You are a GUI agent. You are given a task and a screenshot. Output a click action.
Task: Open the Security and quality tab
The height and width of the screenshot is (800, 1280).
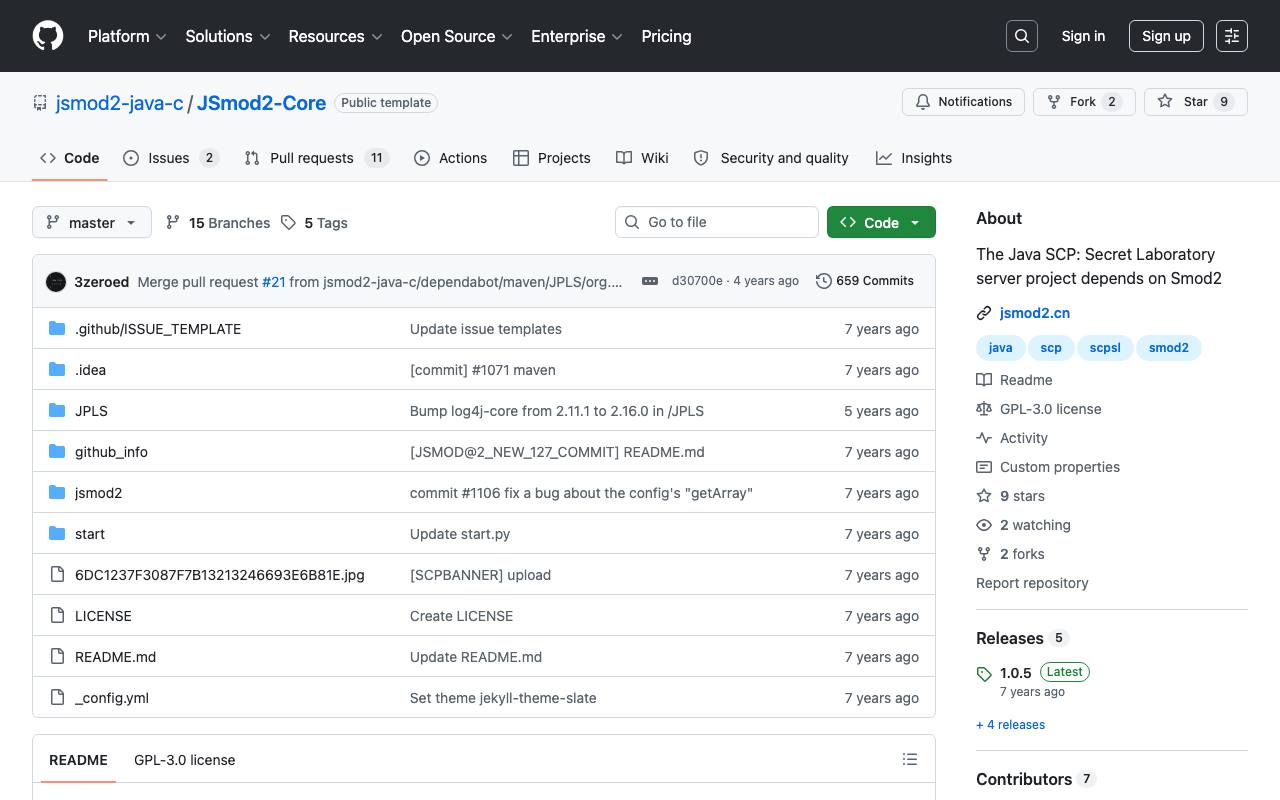click(771, 158)
